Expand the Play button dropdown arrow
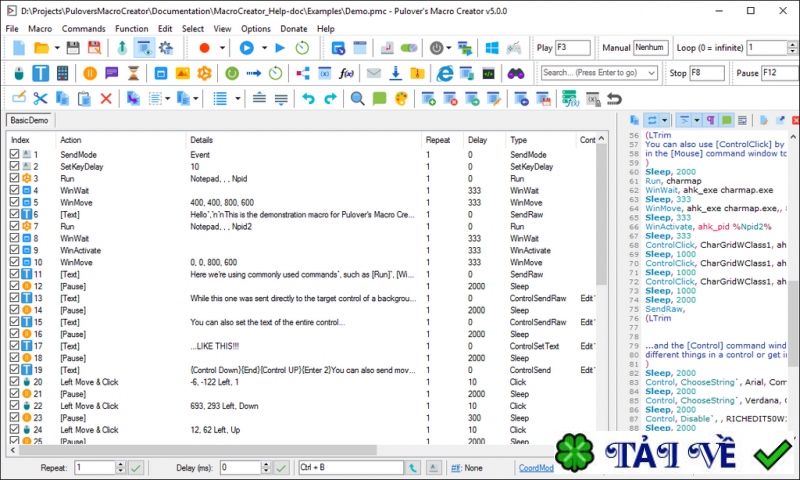 (264, 48)
